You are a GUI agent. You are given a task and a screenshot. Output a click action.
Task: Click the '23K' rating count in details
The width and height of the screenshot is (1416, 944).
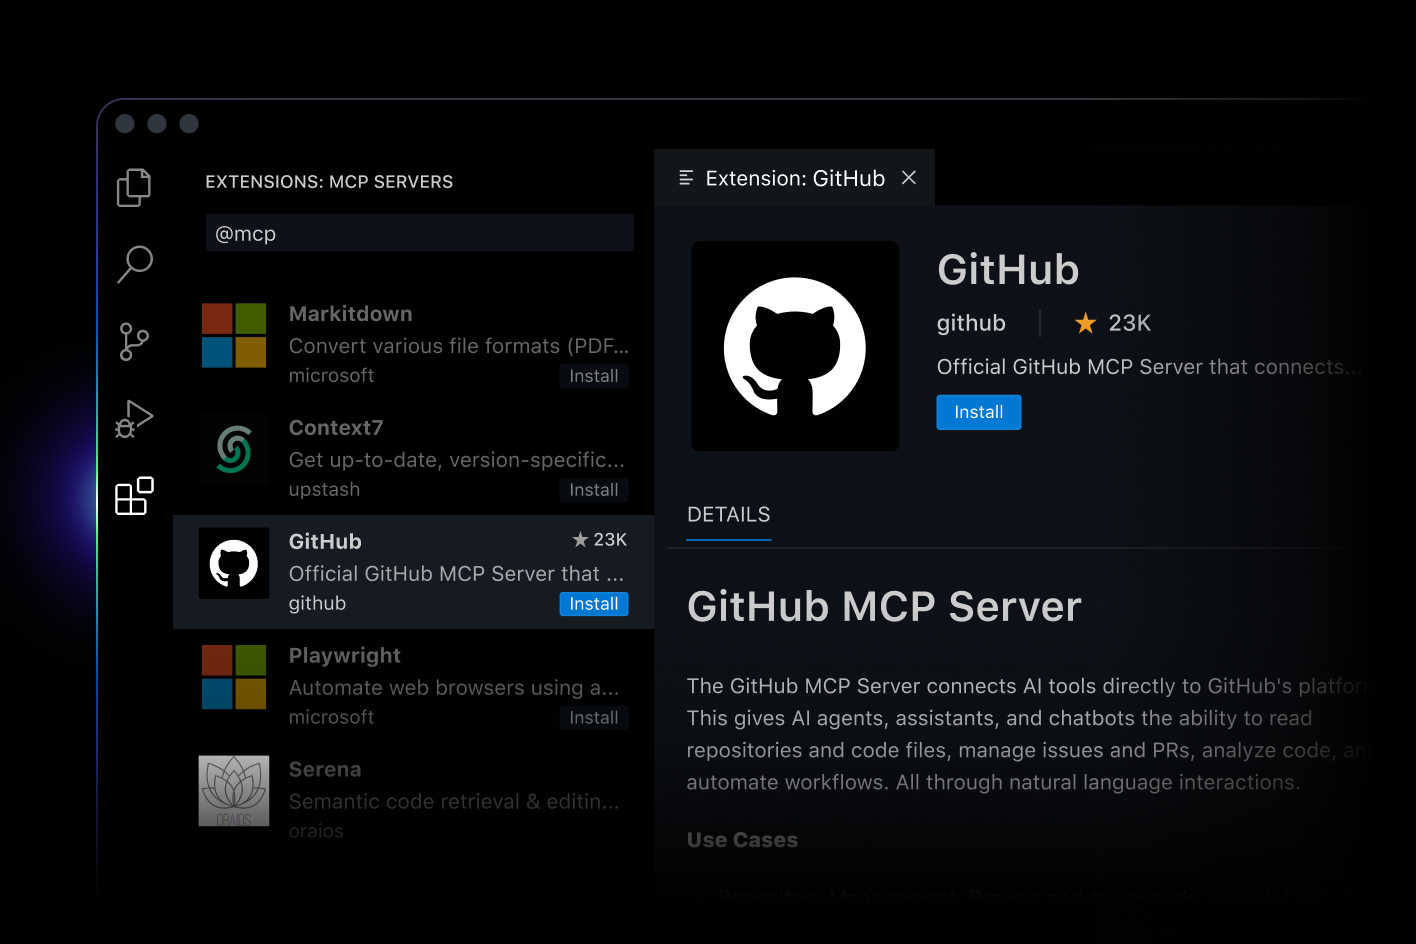1130,323
